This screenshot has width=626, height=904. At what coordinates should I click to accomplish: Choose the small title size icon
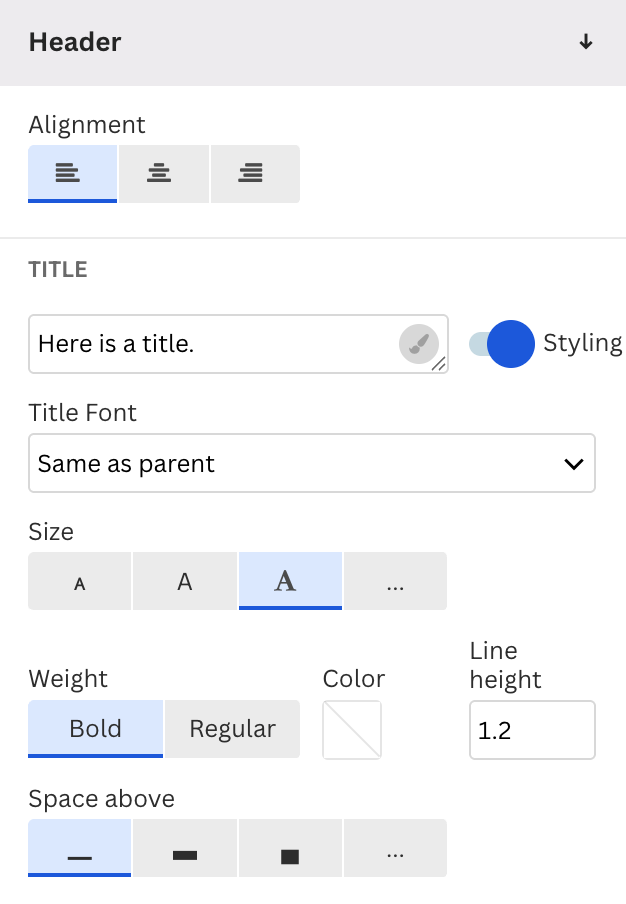(79, 581)
